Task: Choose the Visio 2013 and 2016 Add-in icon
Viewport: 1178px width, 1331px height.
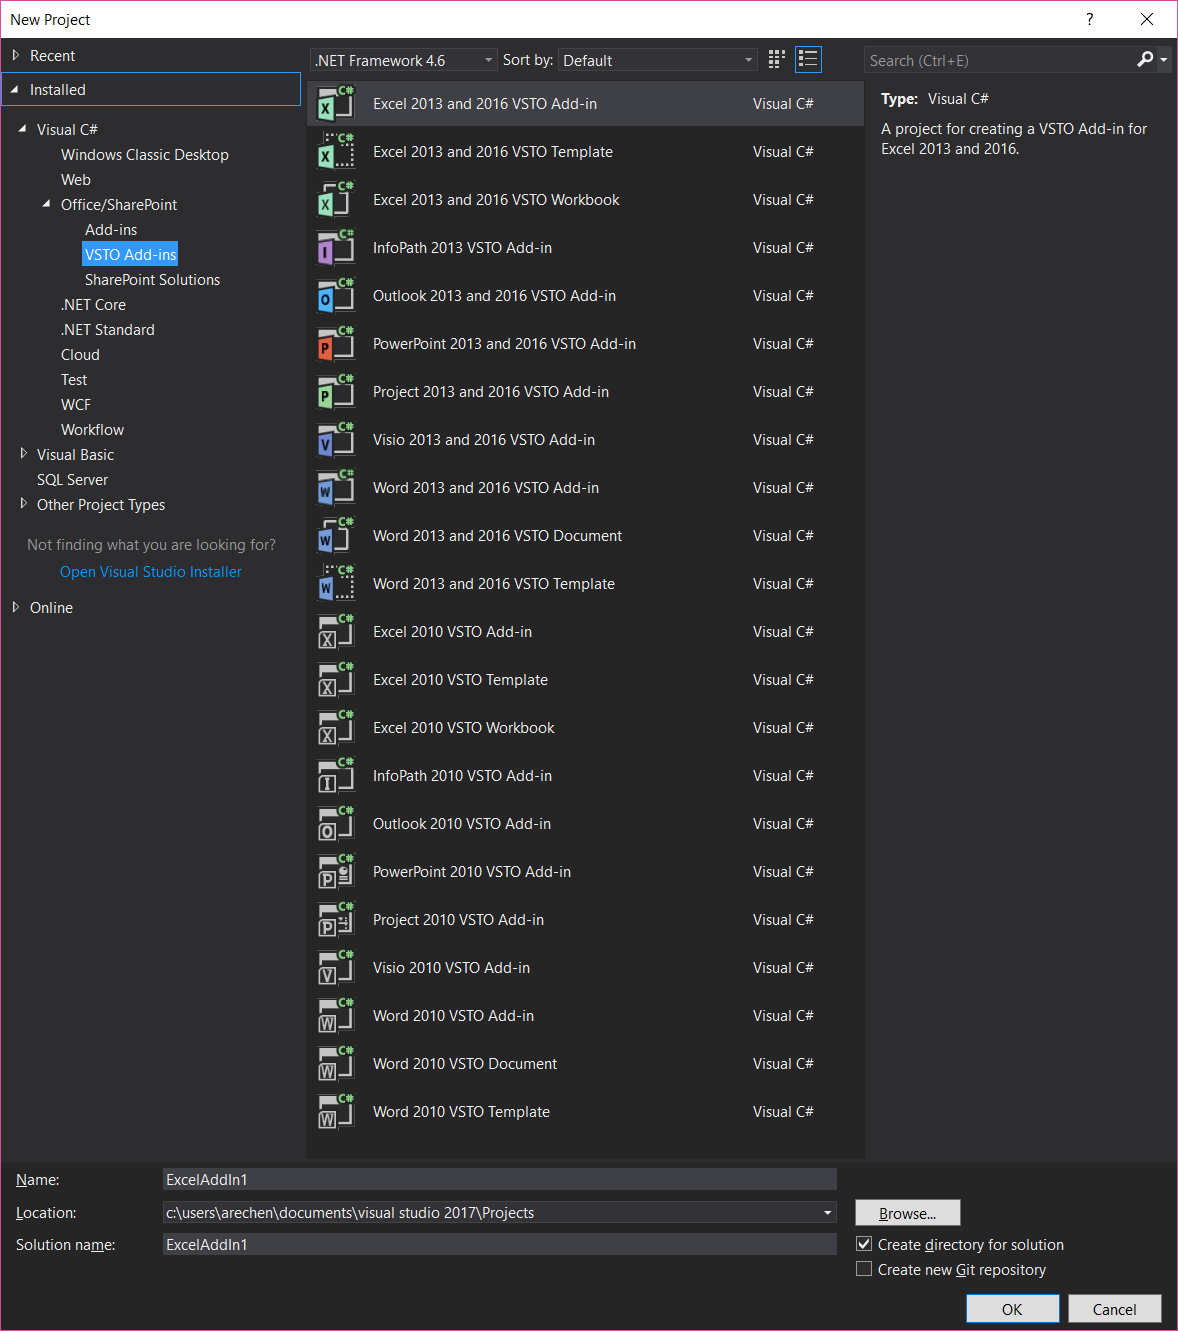Action: click(x=335, y=440)
